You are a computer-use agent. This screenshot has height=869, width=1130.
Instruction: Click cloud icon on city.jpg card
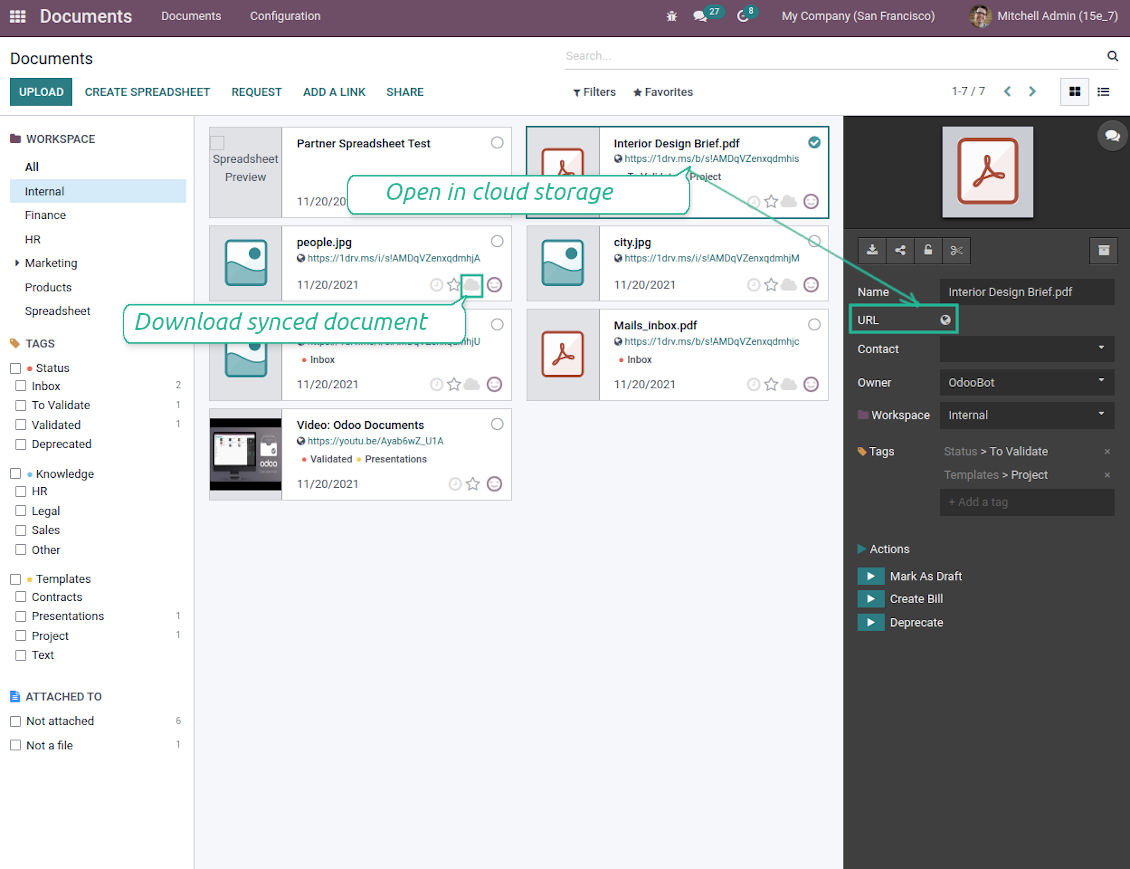click(789, 285)
